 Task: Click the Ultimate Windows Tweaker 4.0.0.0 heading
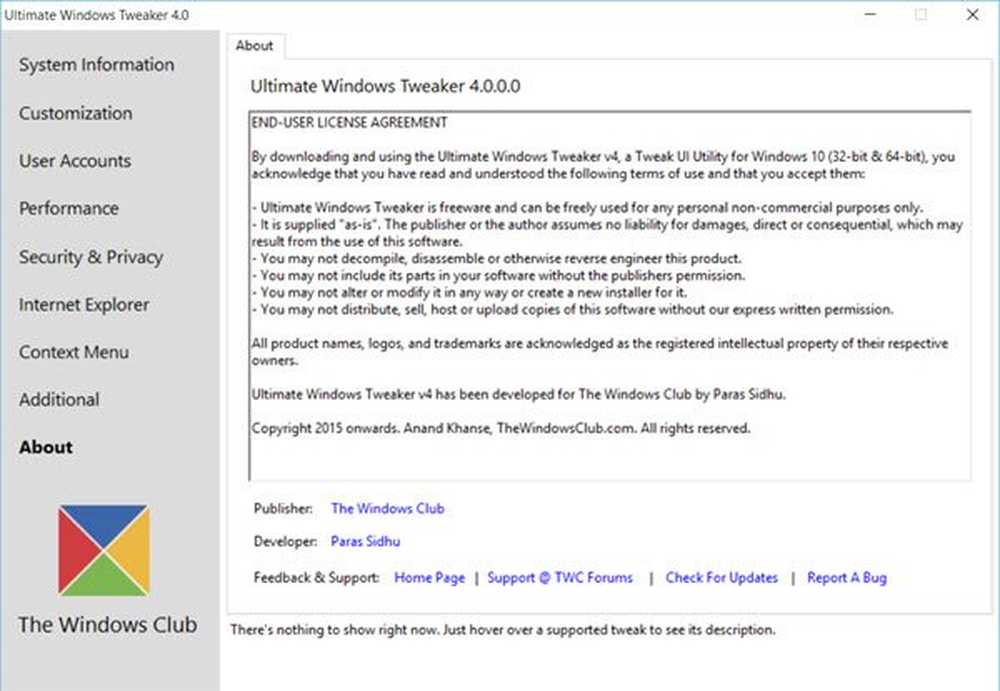tap(385, 86)
